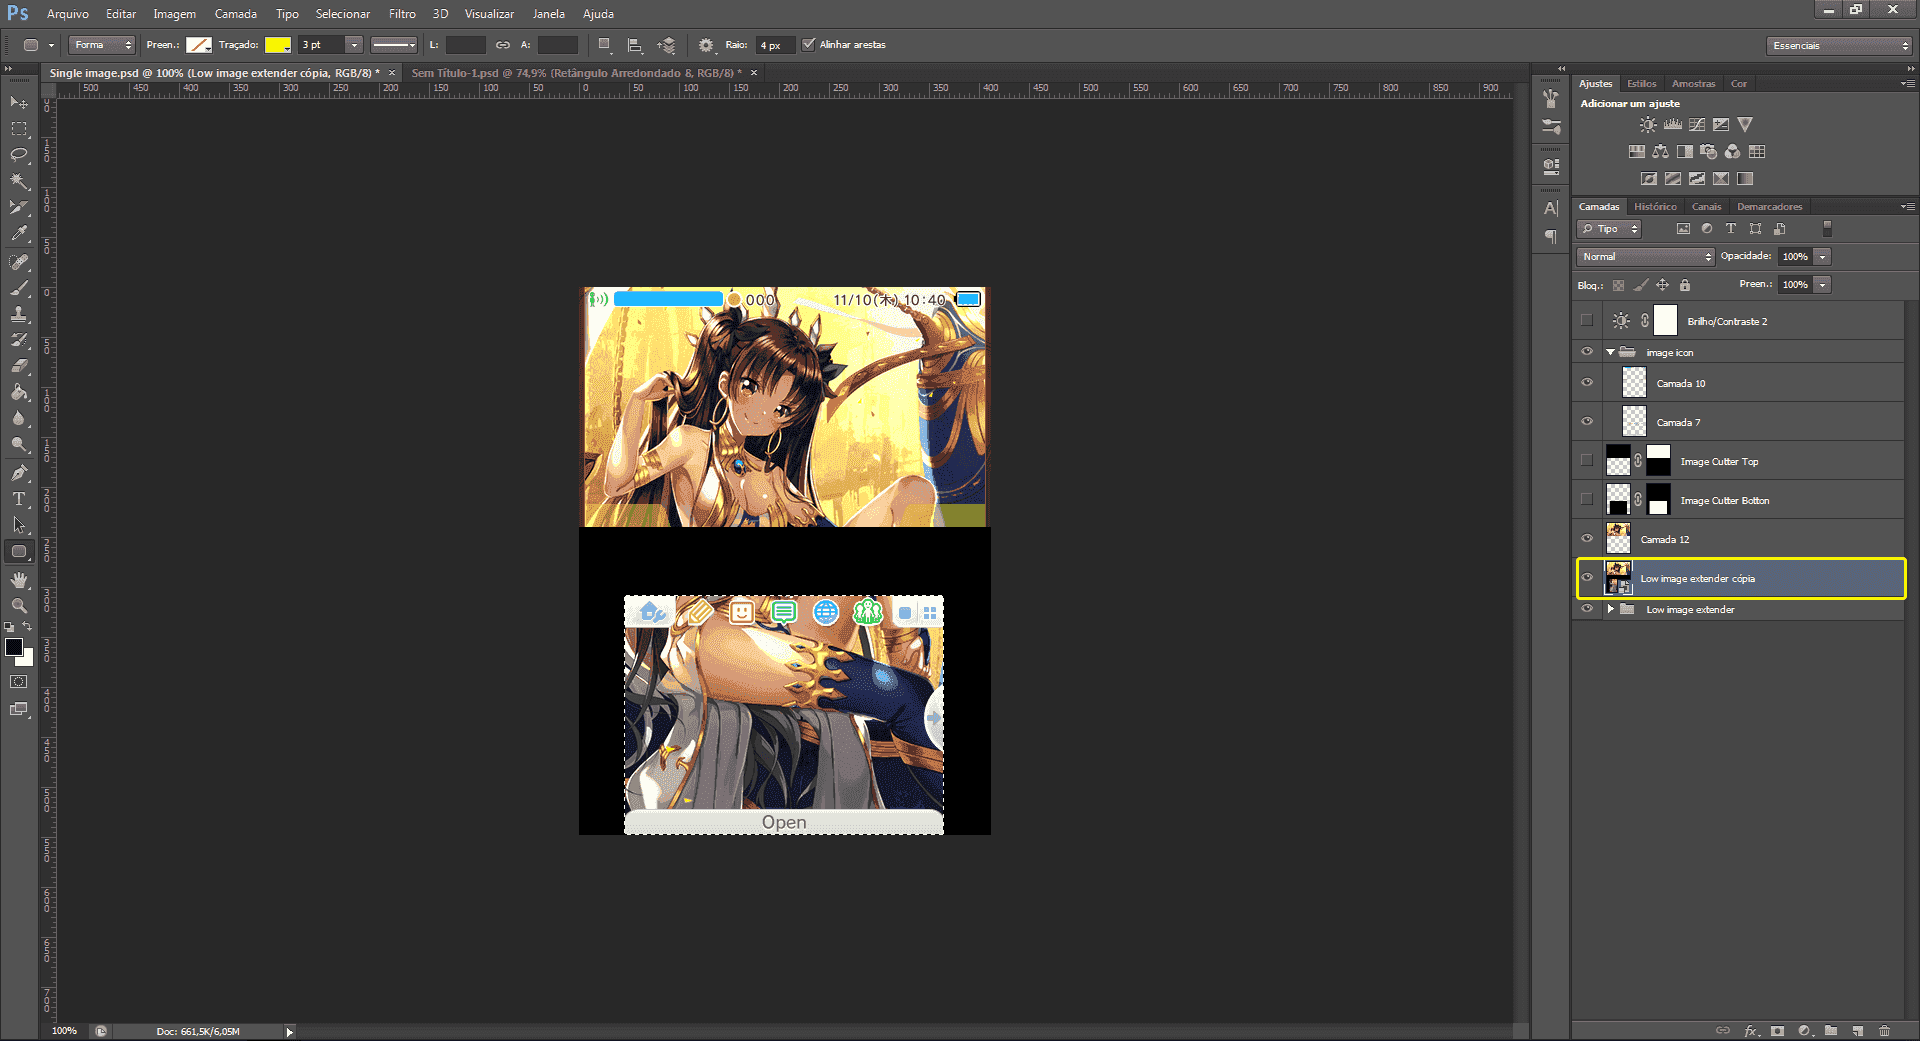1920x1041 pixels.
Task: Open the Arquivo menu
Action: (68, 14)
